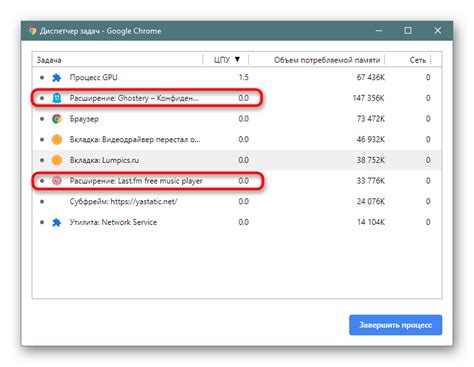The image size is (474, 367).
Task: Click memory value 14 104K
Action: (x=371, y=222)
